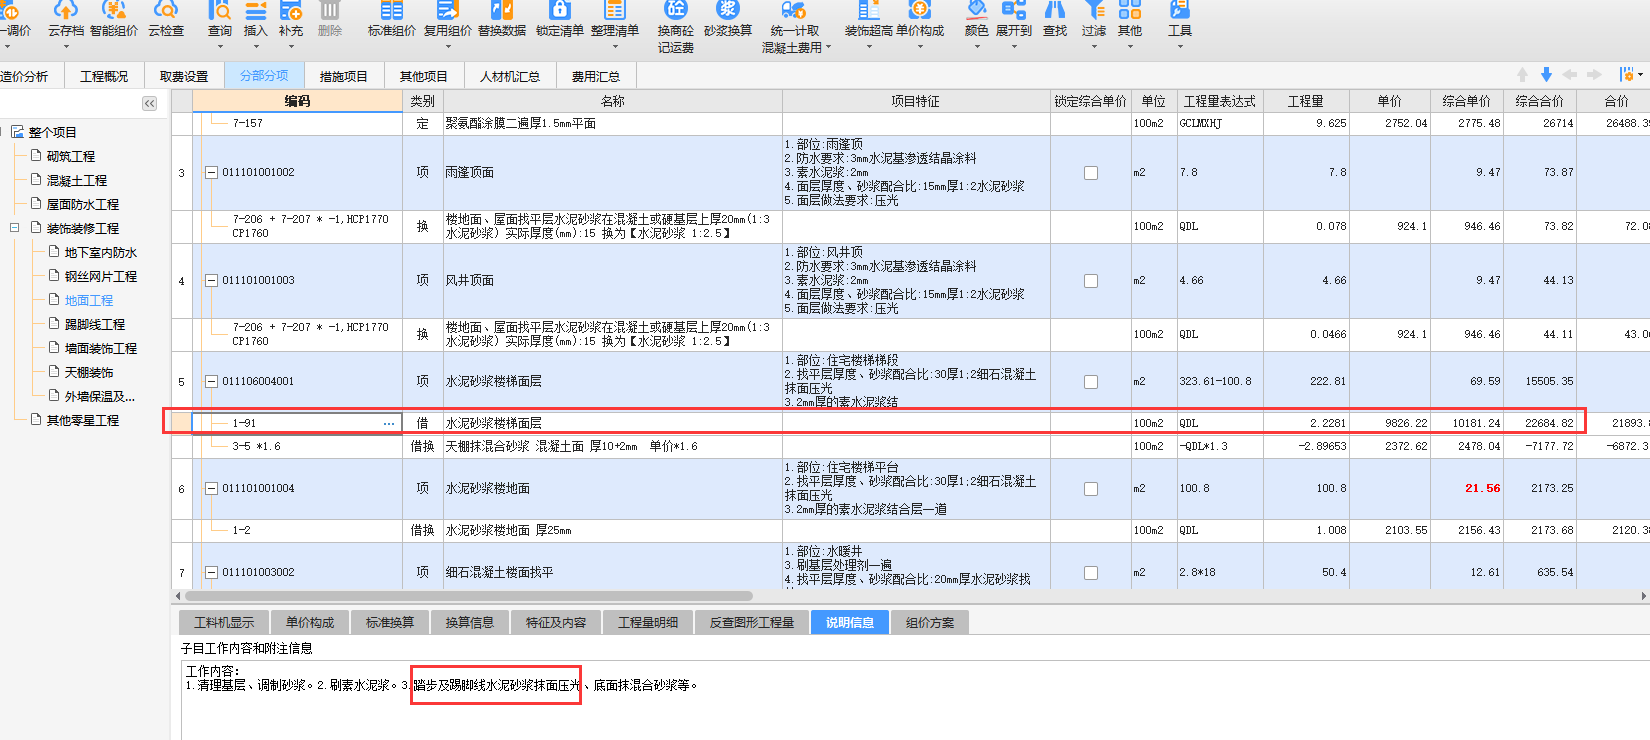Open the 组价方案 bottom tab

930,623
